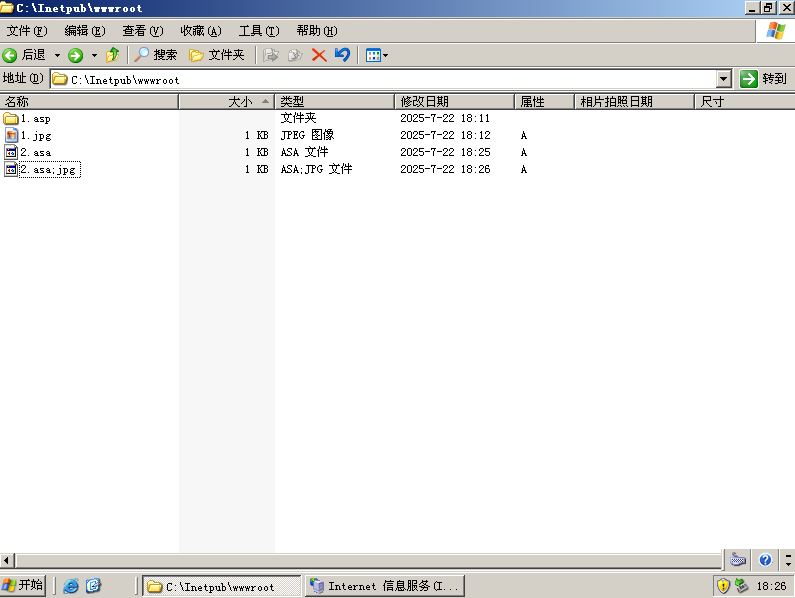795x598 pixels.
Task: Click the address bar path field
Action: [383, 80]
